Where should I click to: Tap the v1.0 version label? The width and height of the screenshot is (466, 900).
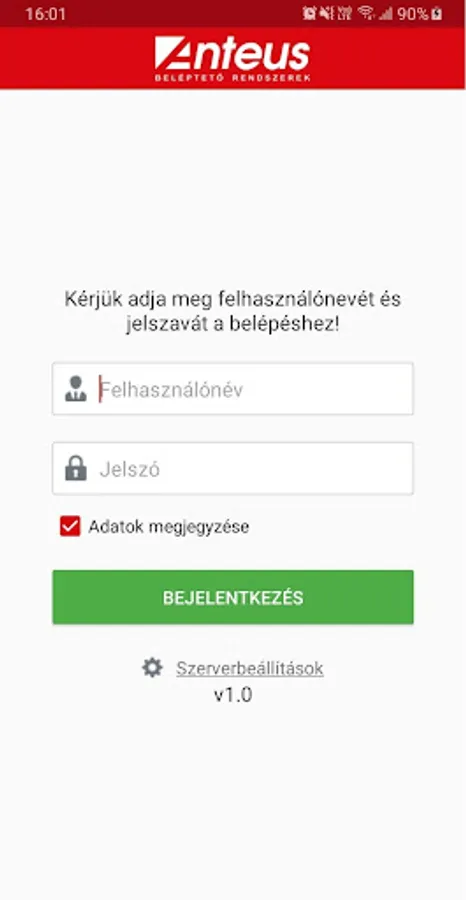coord(233,695)
